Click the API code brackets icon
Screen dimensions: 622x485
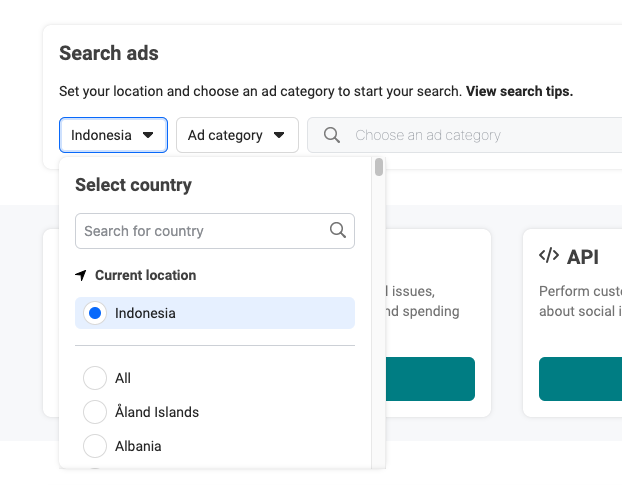coord(549,256)
